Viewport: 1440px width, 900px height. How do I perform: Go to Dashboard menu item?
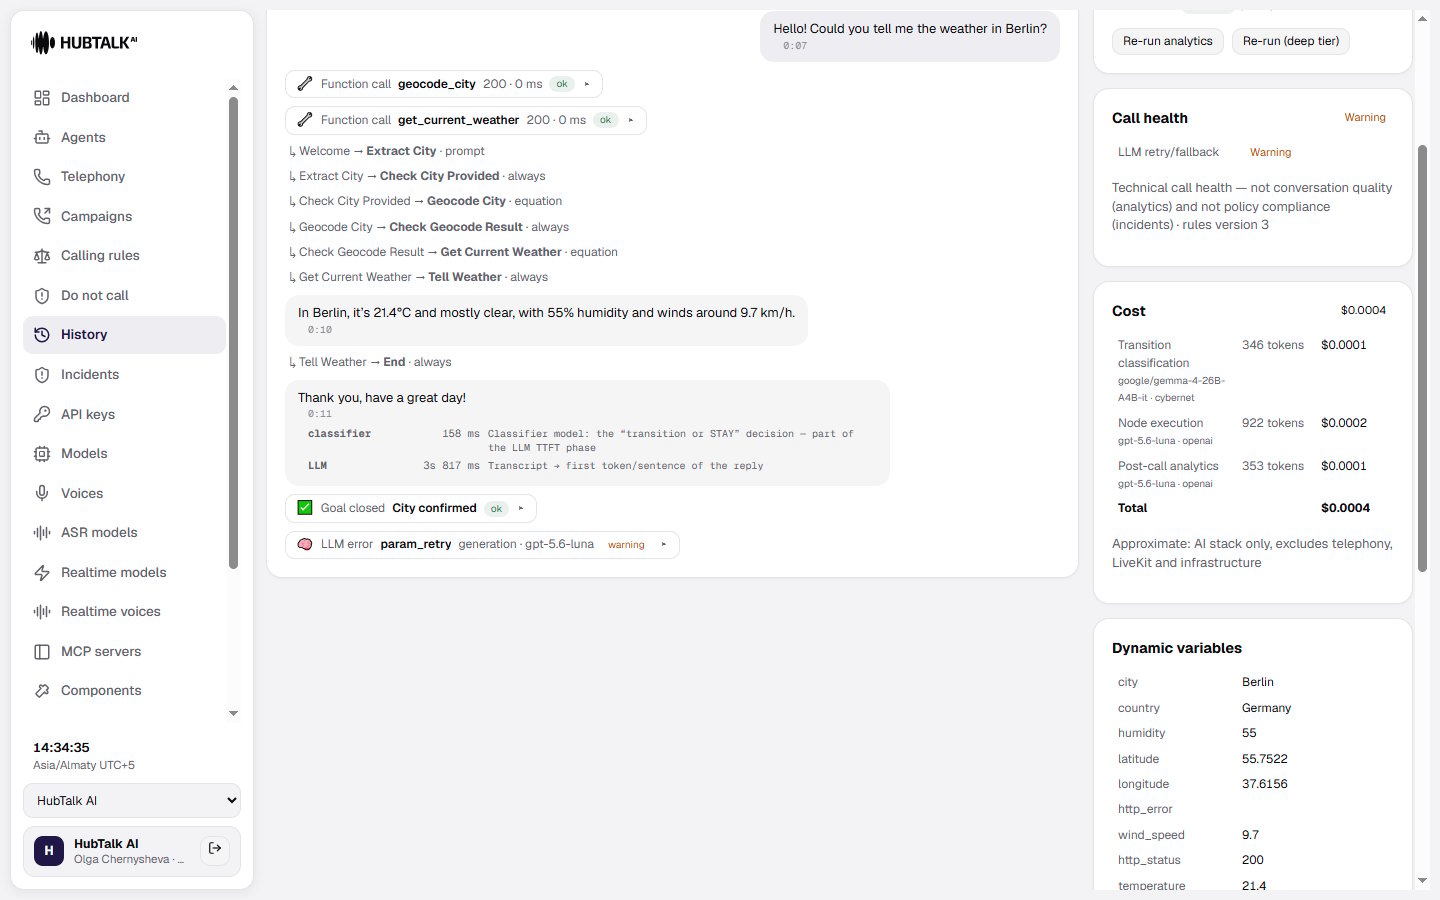[125, 98]
